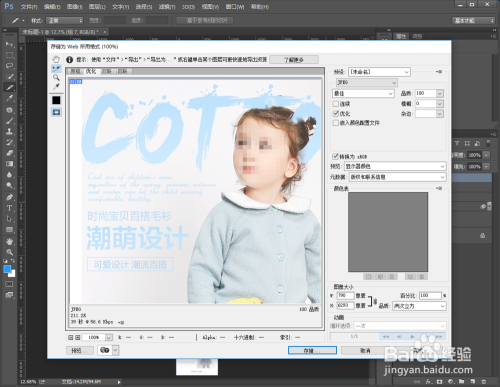The height and width of the screenshot is (387, 500).
Task: Click the 存储 (Save) button
Action: tap(312, 350)
